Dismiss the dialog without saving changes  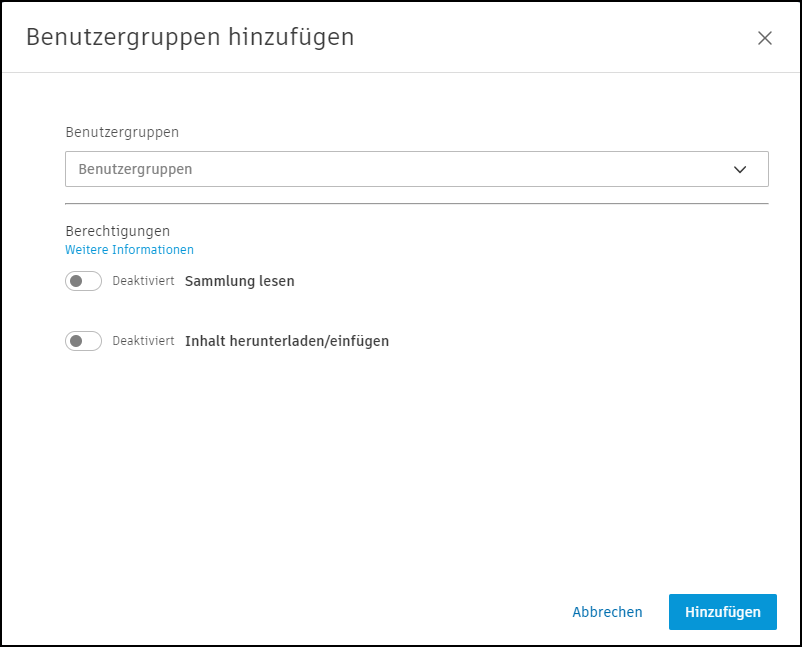click(x=607, y=611)
